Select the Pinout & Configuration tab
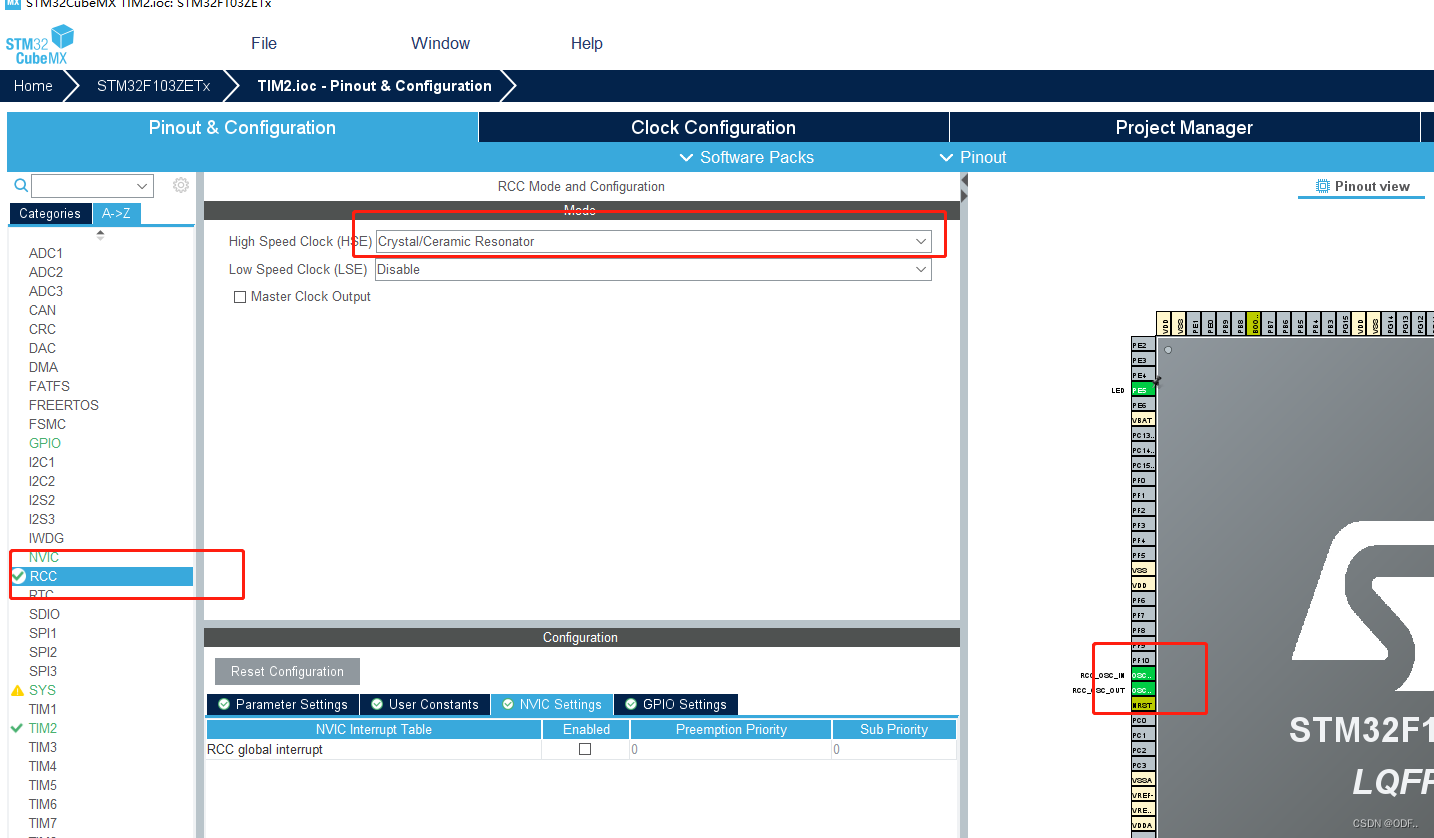The height and width of the screenshot is (838, 1434). pos(242,127)
